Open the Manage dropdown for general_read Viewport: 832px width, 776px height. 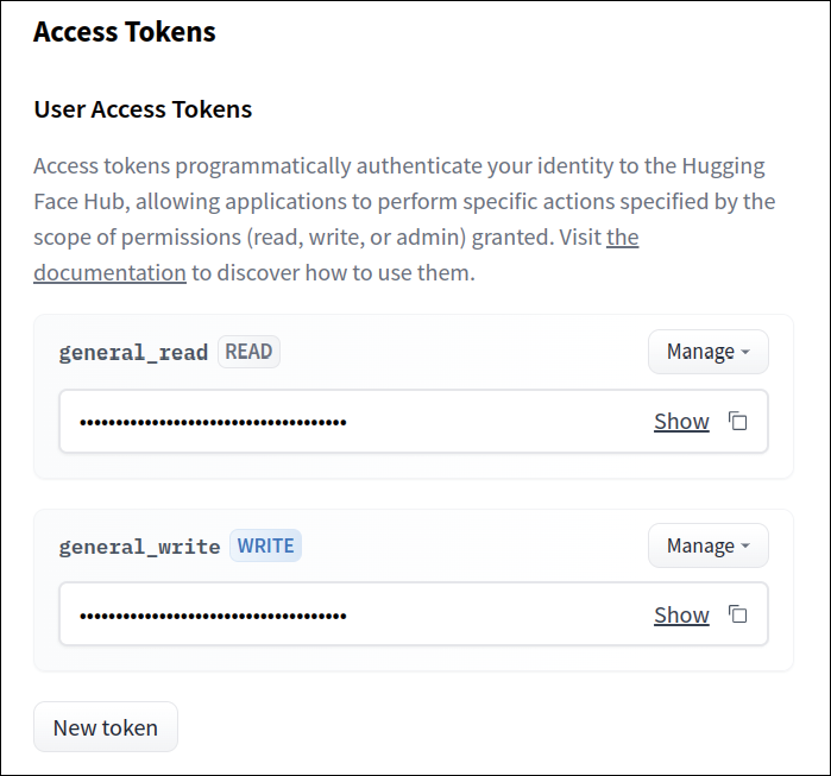coord(708,352)
